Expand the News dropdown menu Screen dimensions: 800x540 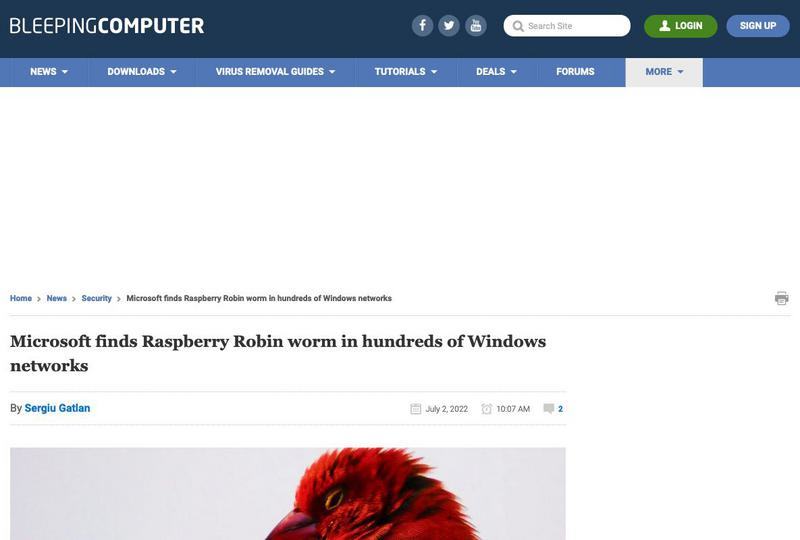49,72
